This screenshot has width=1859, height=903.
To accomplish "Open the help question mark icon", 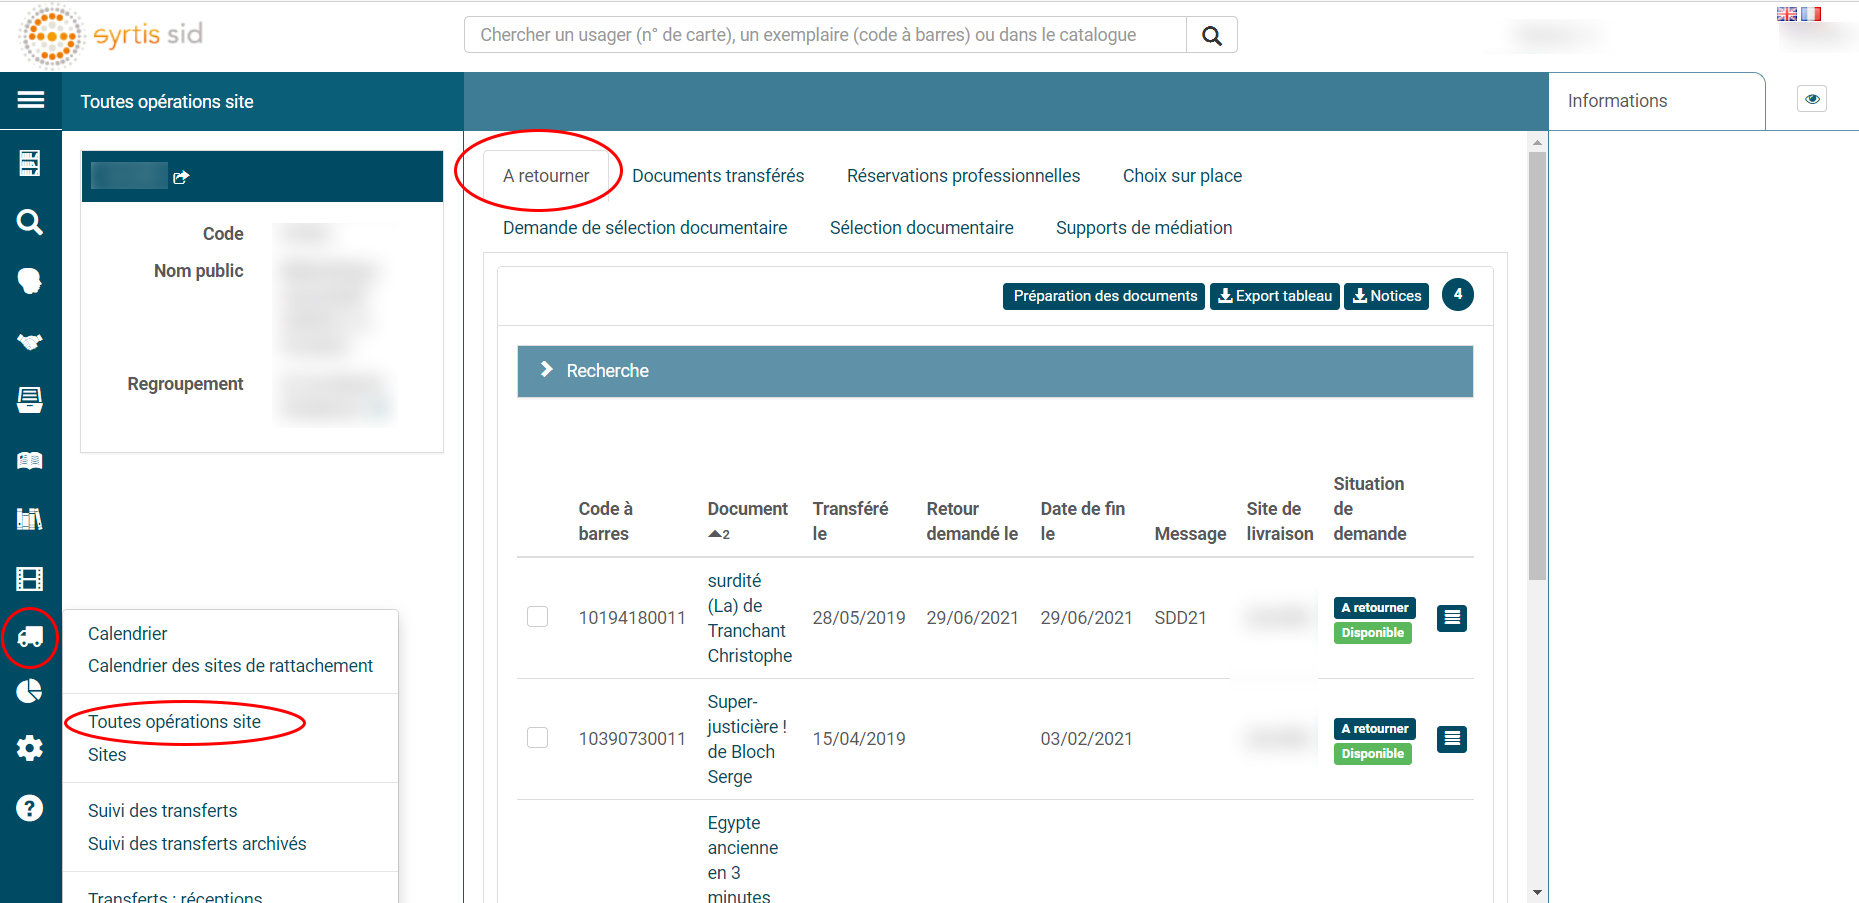I will (x=30, y=808).
